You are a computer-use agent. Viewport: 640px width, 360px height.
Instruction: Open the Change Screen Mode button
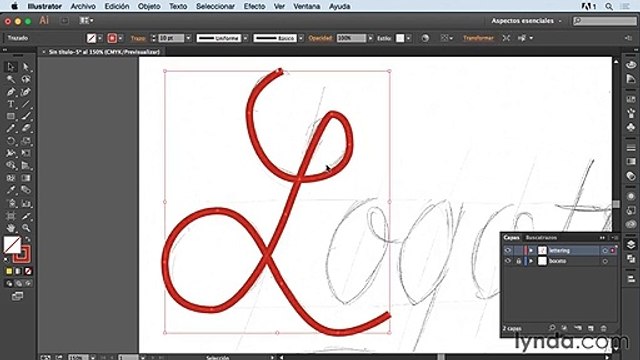point(17,296)
